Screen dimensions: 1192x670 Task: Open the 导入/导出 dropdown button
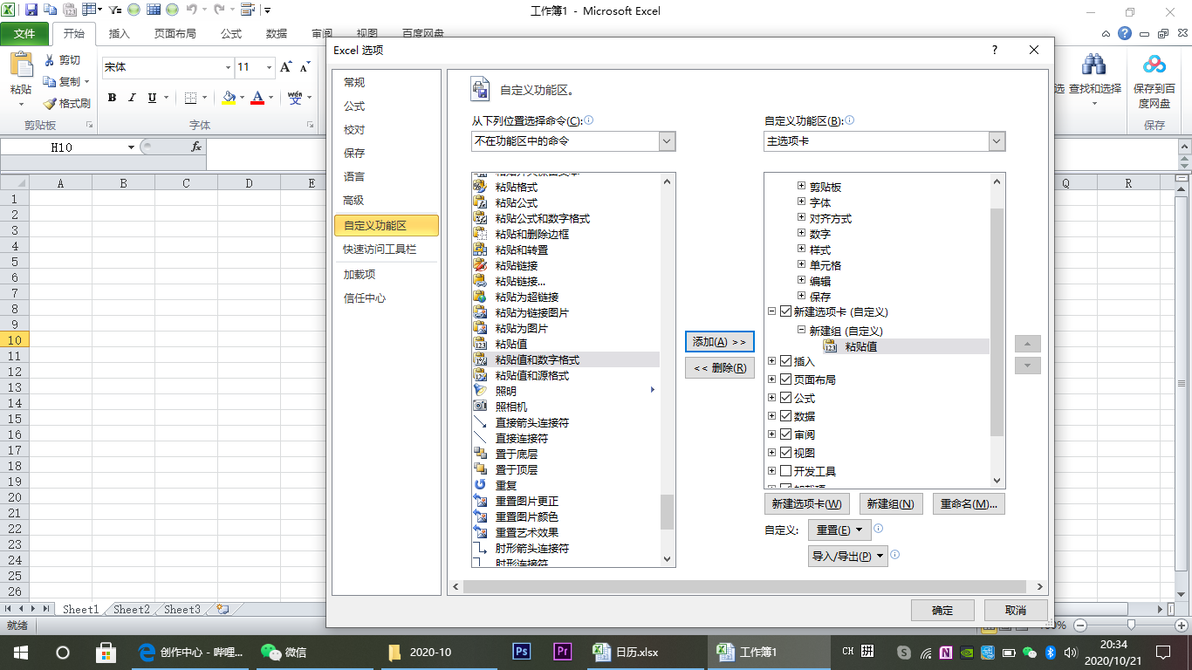point(848,556)
